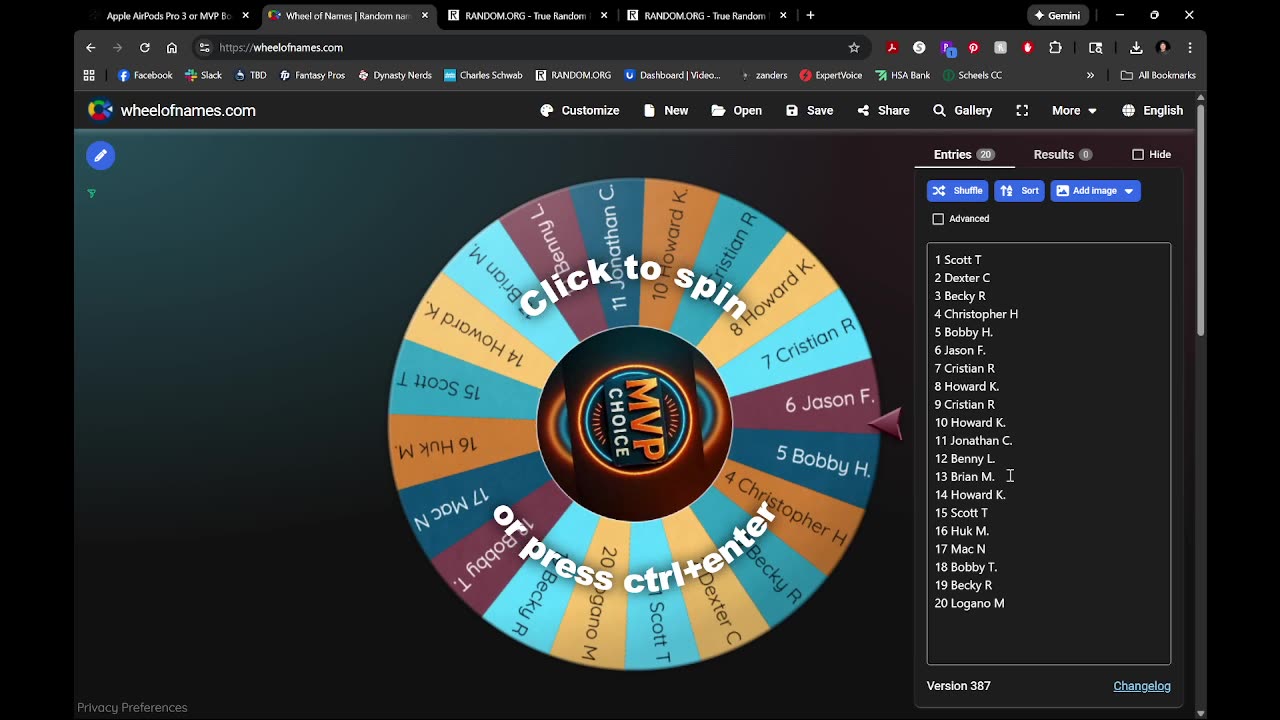Screen dimensions: 1280x720
Task: Click the wheelofnames.com logo icon
Action: [100, 110]
